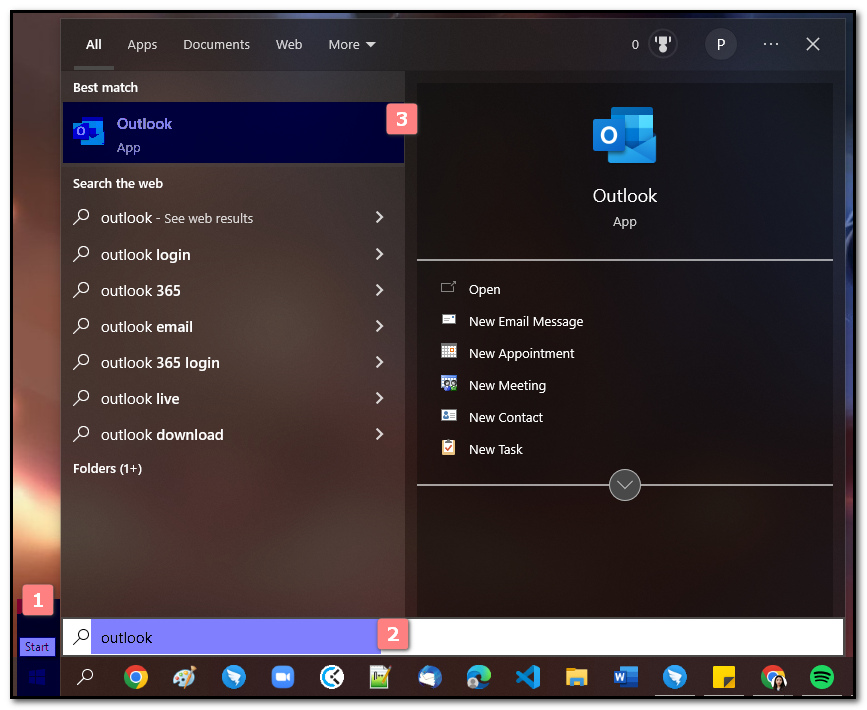This screenshot has height=710, width=867.
Task: Open the green notepad app in taskbar
Action: pyautogui.click(x=380, y=677)
